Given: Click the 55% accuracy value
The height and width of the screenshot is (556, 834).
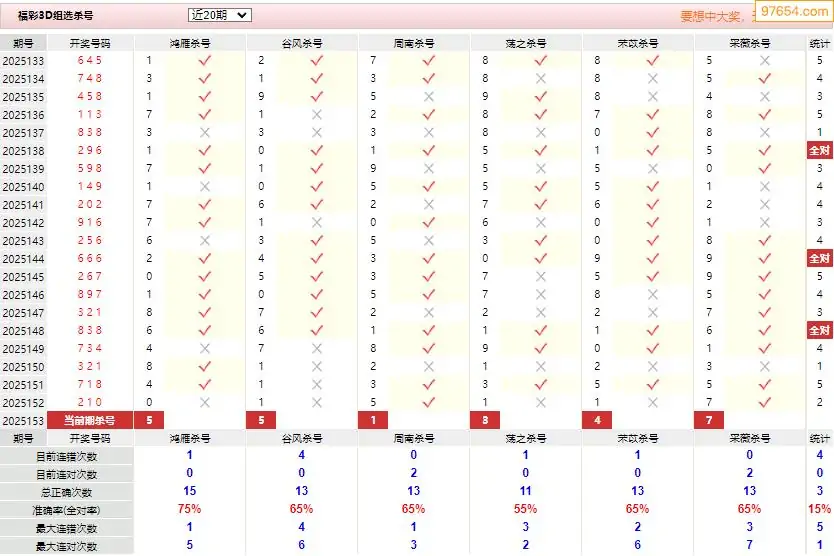Looking at the screenshot, I should coord(526,509).
